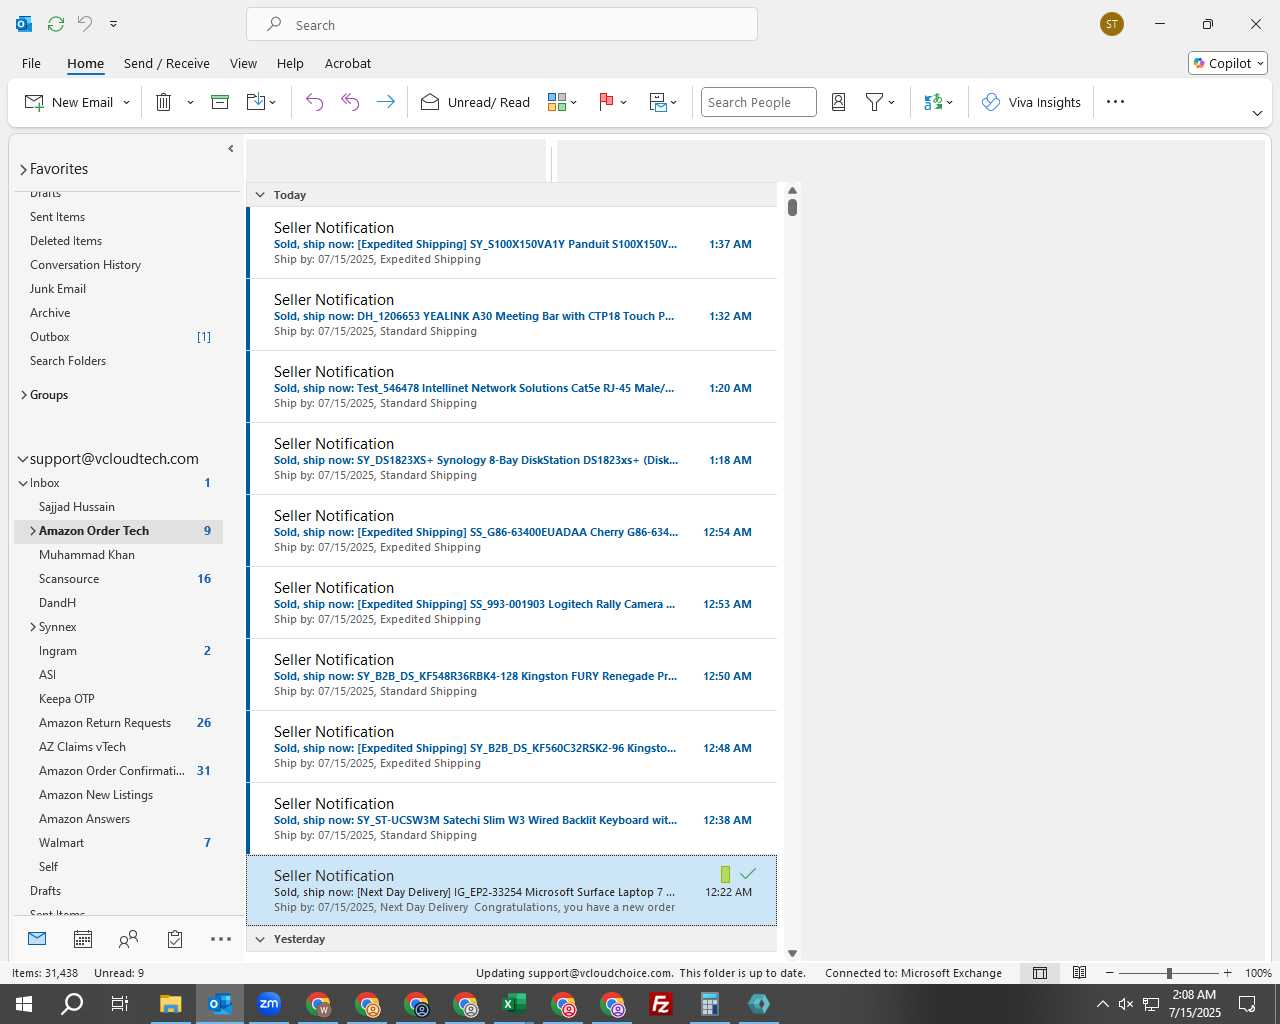Switch to Reading view in status bar
Viewport: 1280px width, 1024px height.
tap(1080, 973)
